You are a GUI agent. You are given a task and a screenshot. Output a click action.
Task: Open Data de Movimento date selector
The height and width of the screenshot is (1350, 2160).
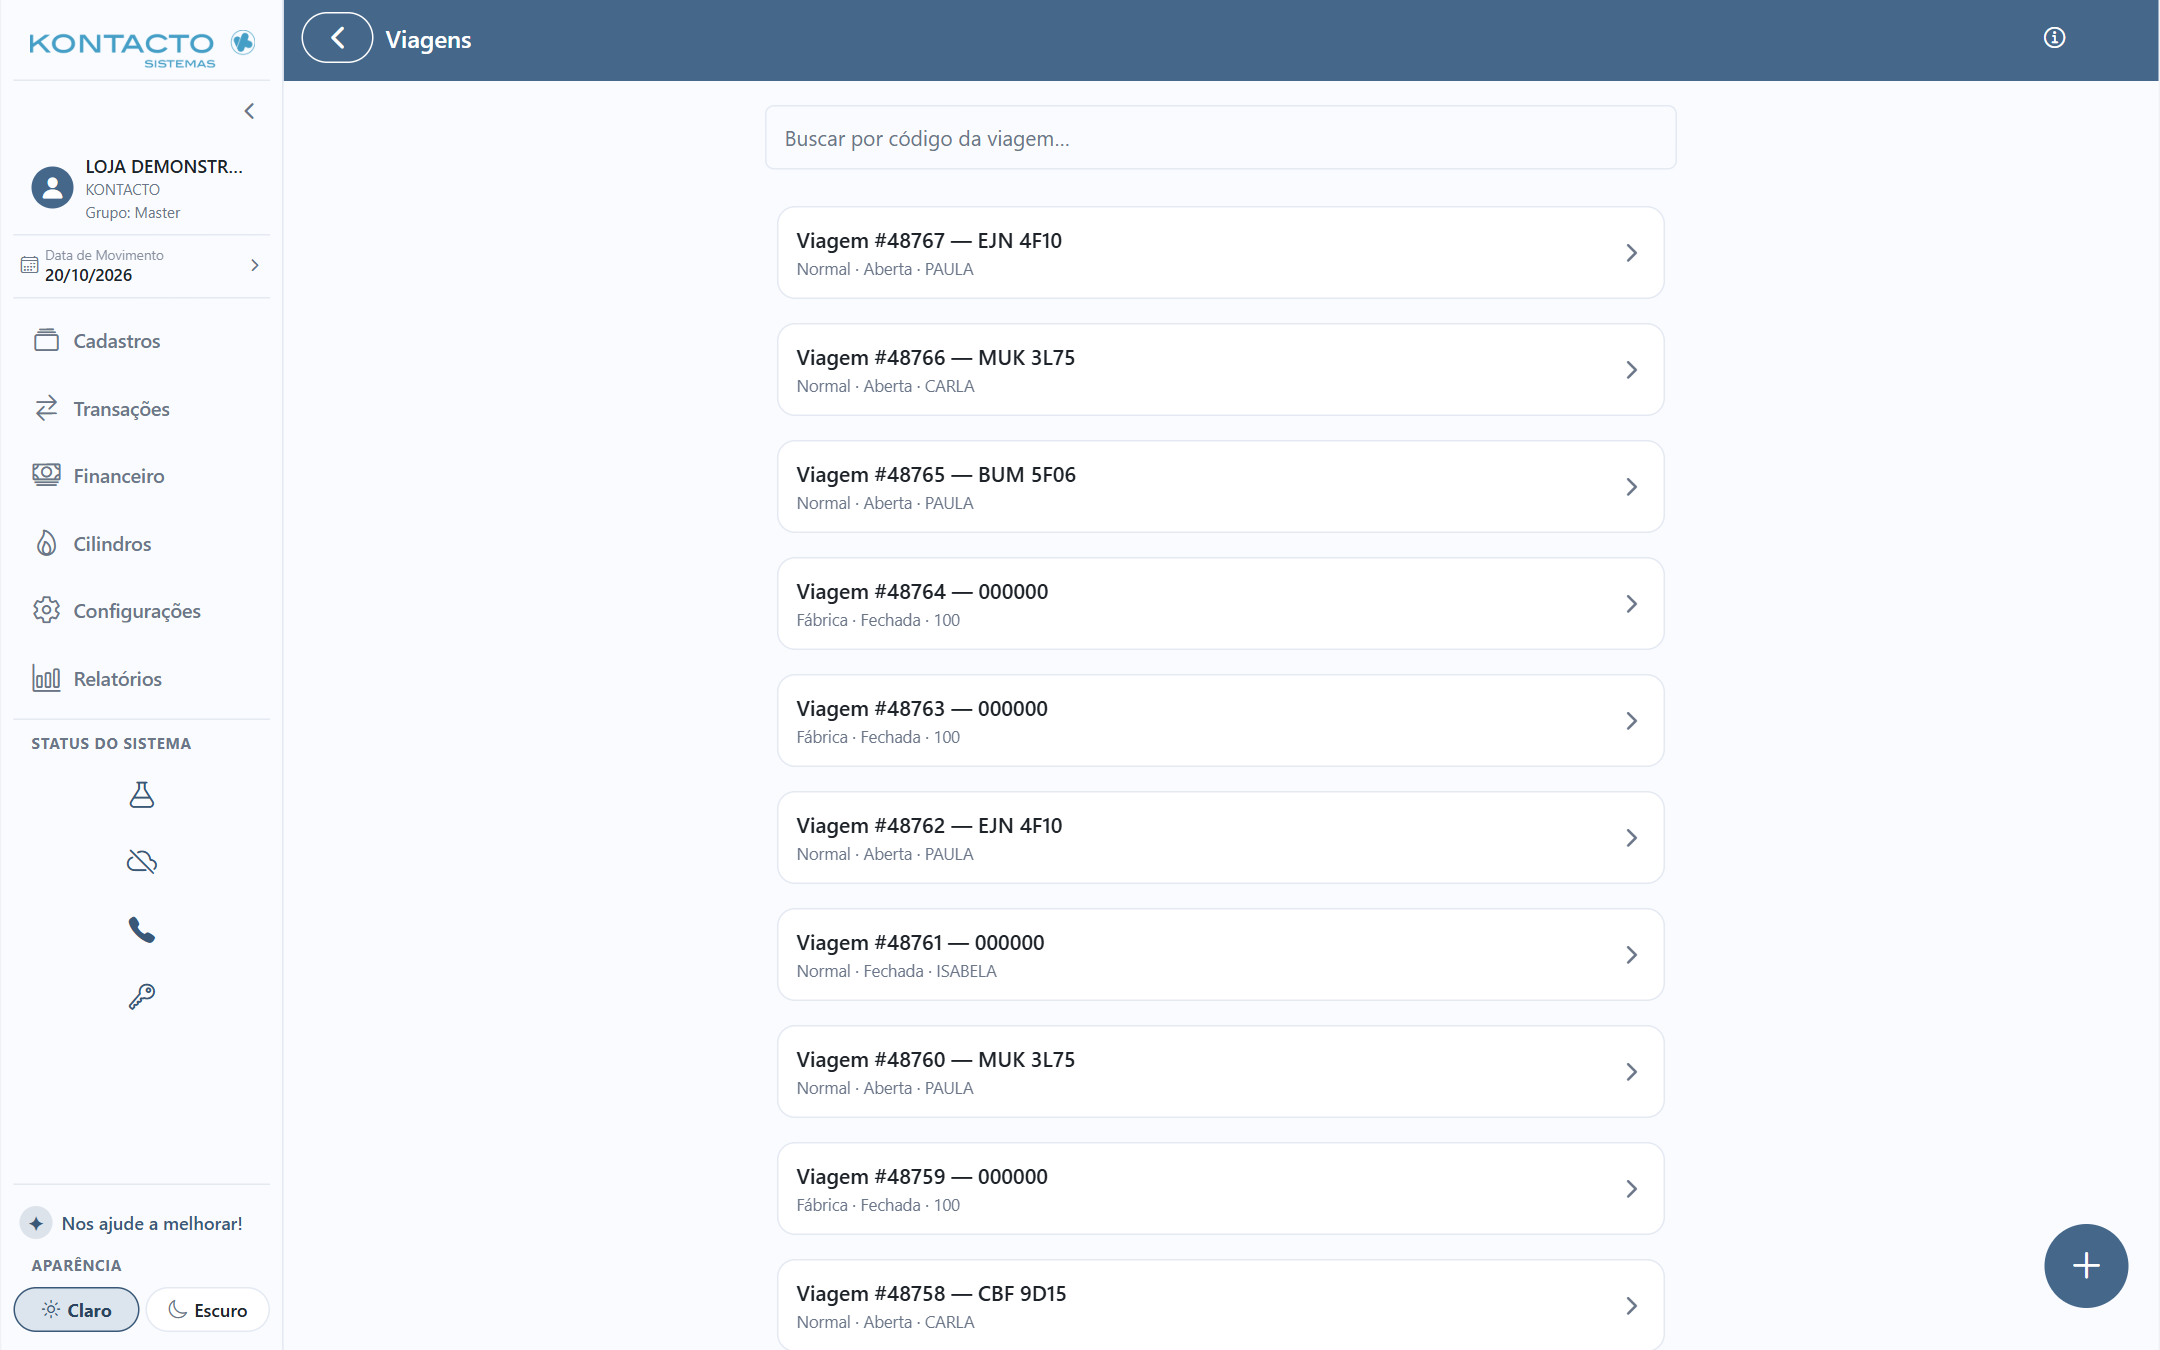(x=142, y=266)
